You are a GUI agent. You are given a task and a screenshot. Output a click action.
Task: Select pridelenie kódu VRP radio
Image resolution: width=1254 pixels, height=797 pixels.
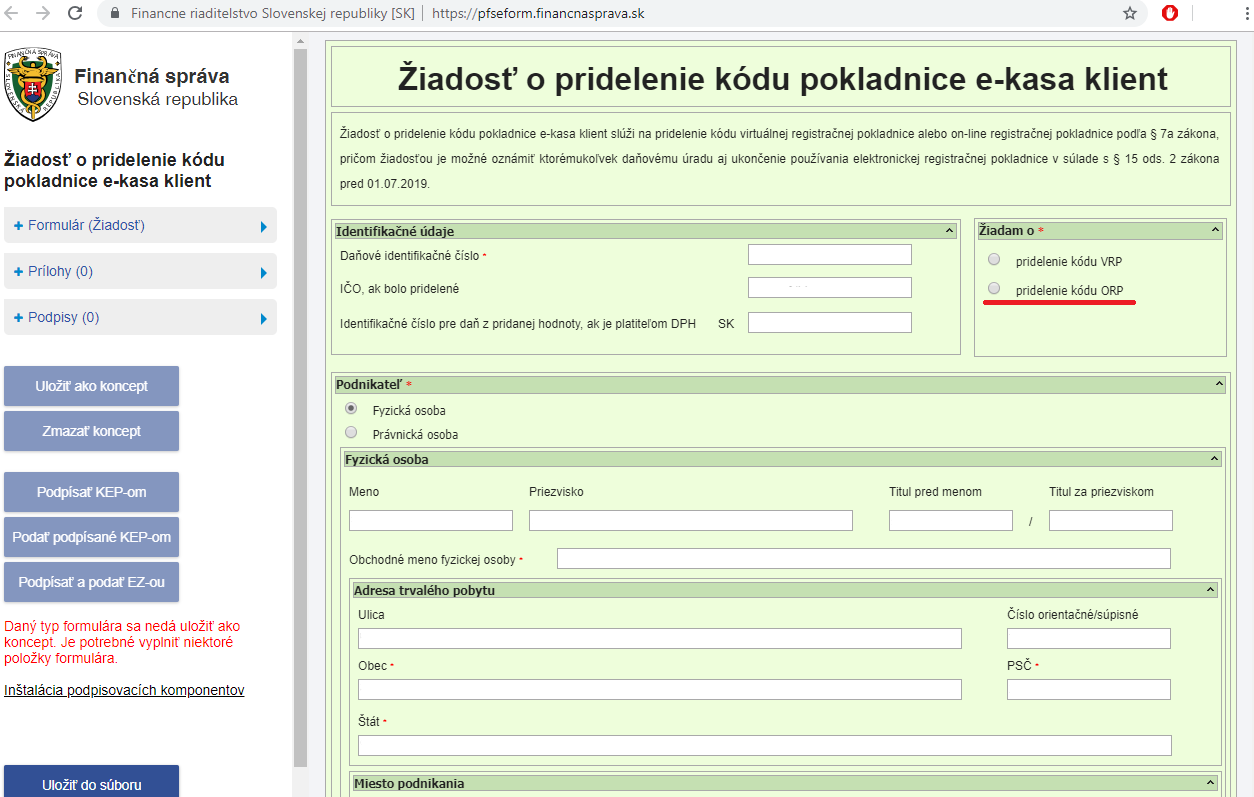click(x=994, y=260)
